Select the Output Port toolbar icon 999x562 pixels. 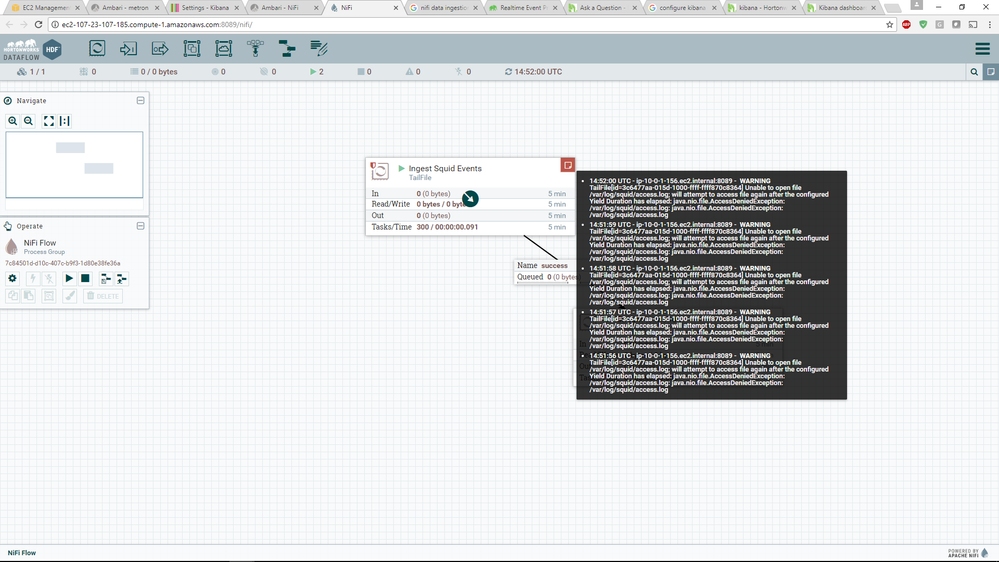coord(160,48)
